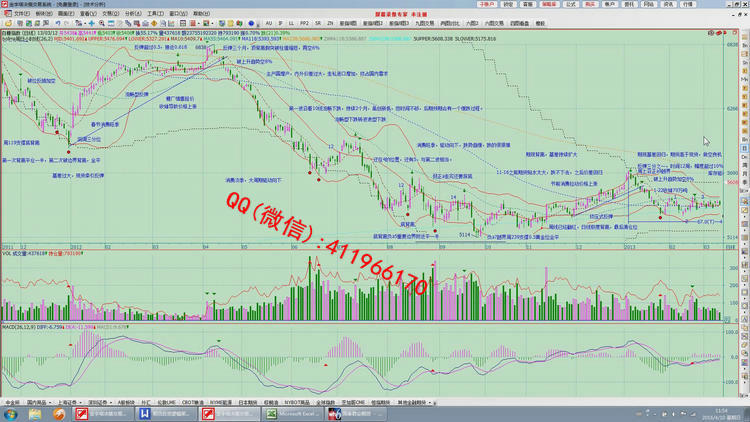Switch to the Word document taskbar window
The width and height of the screenshot is (750, 422).
click(x=165, y=414)
